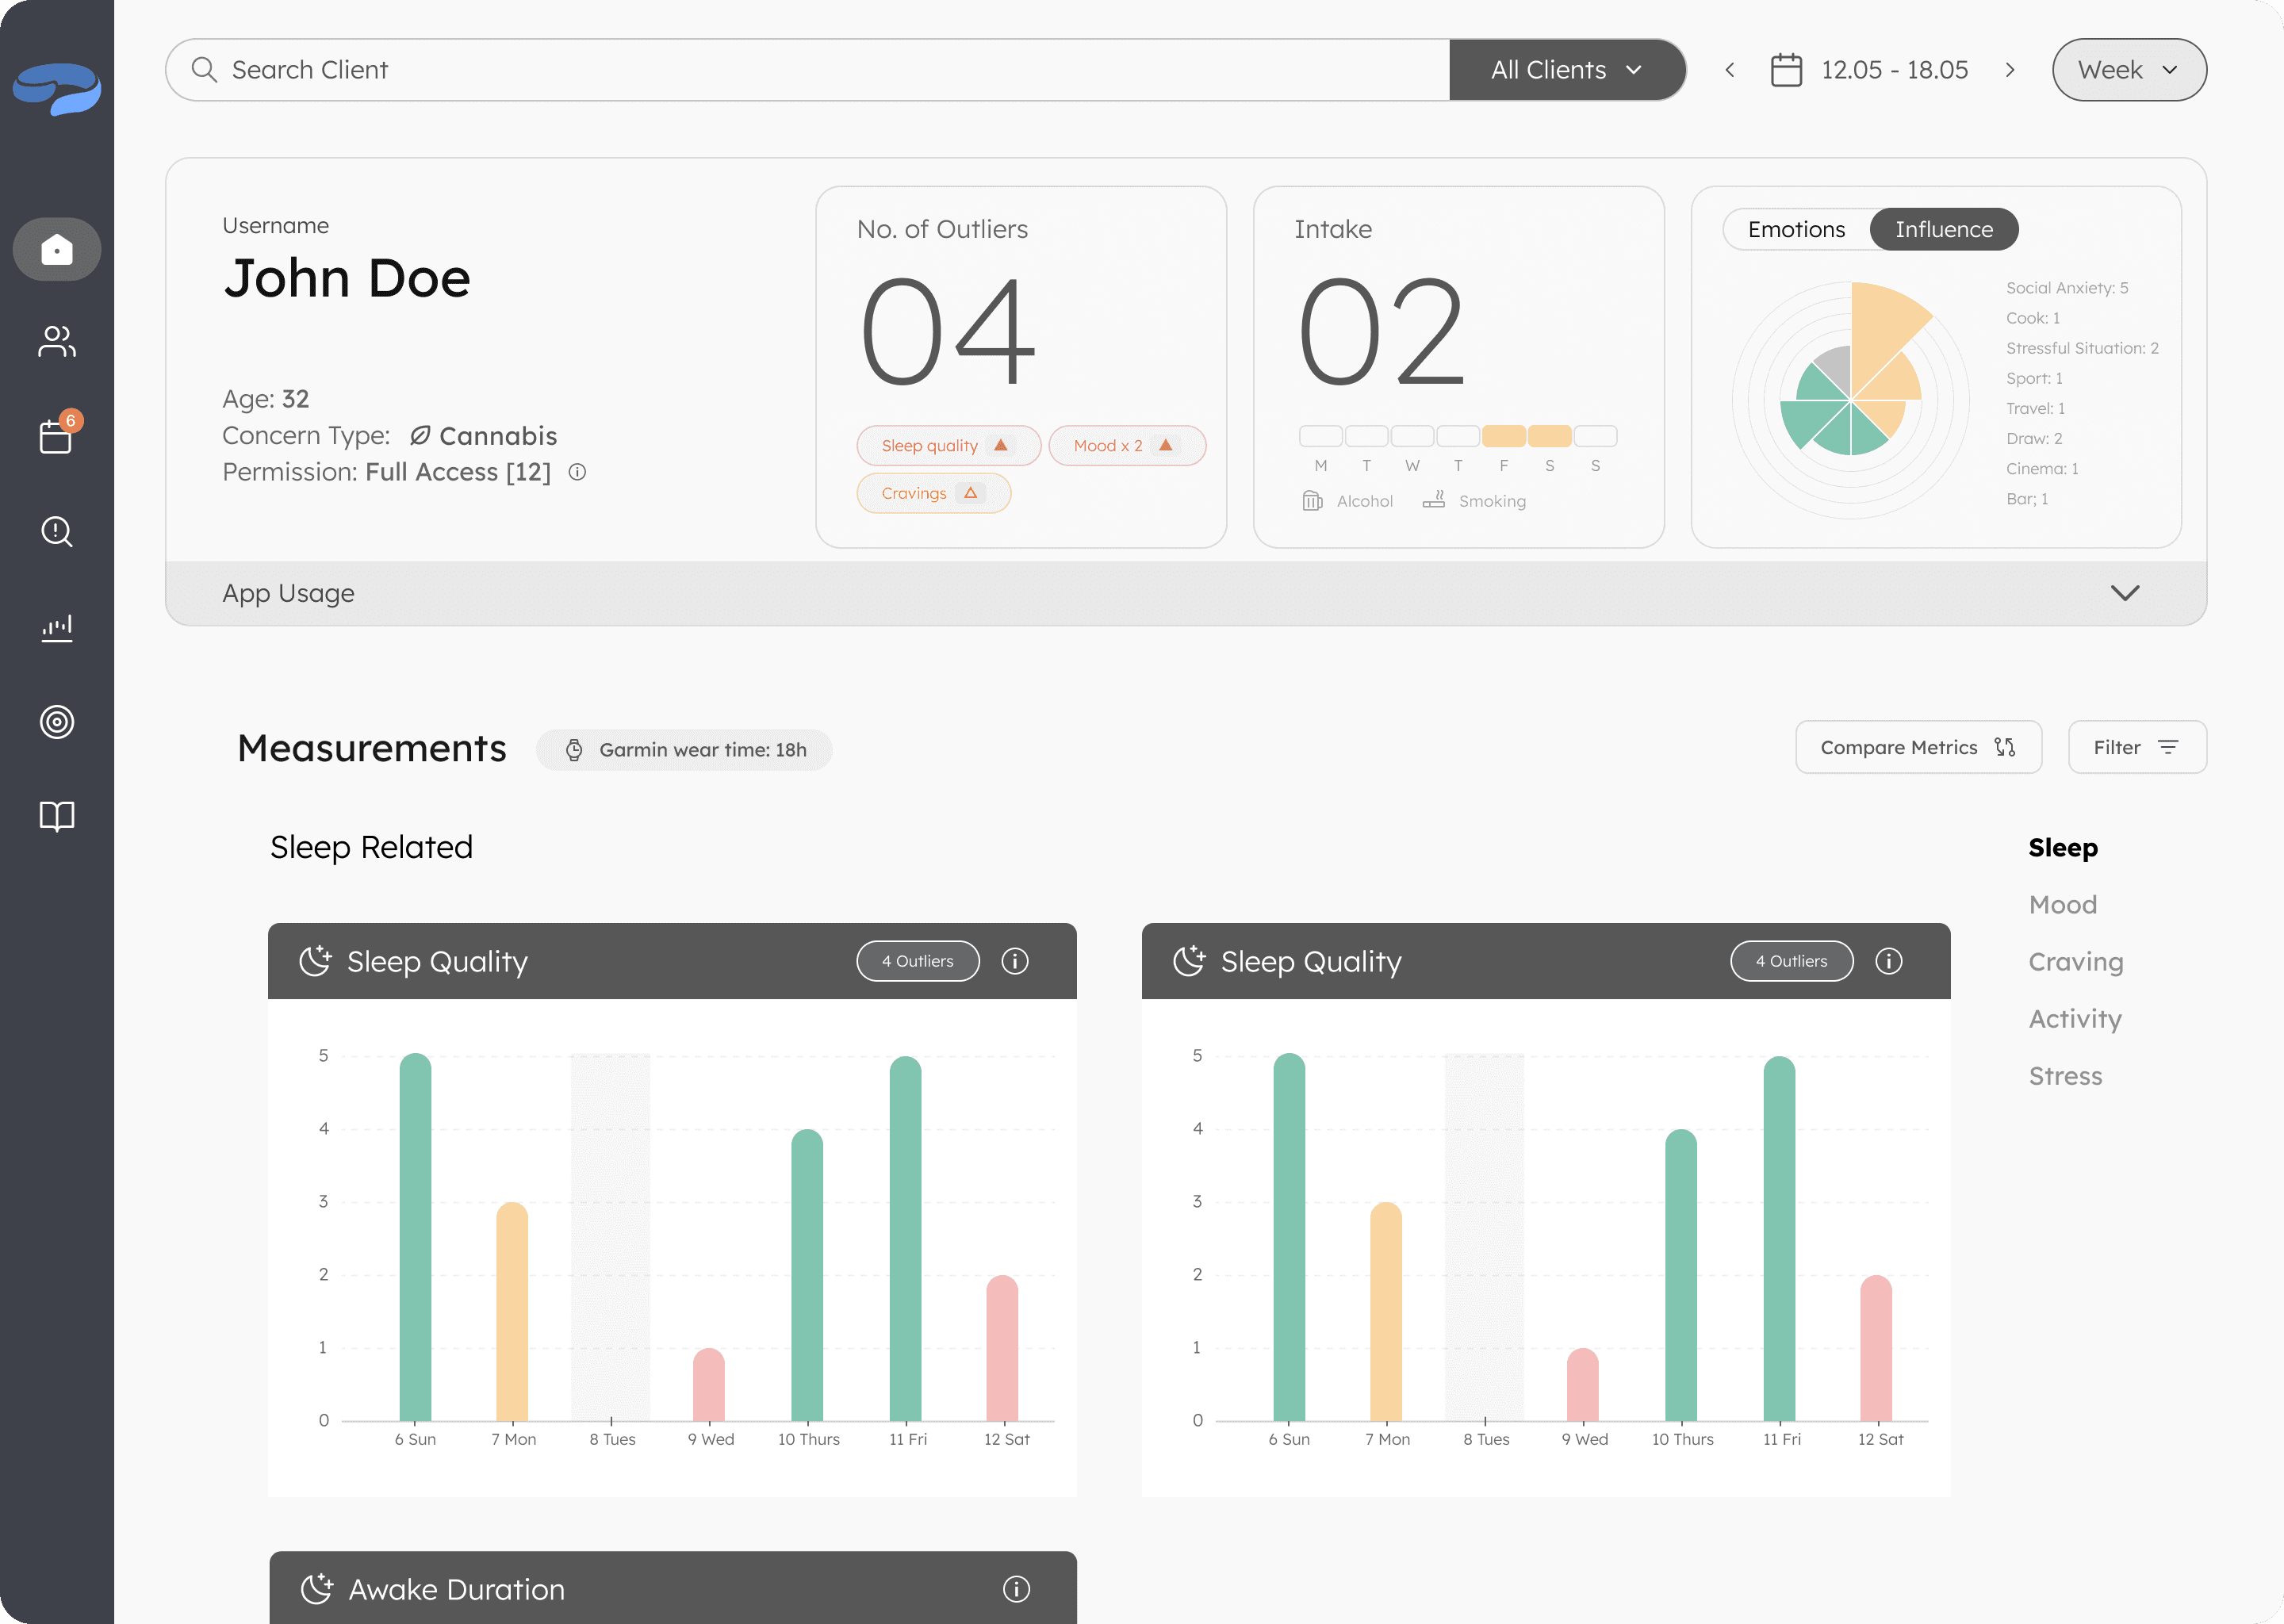The height and width of the screenshot is (1624, 2284).
Task: Toggle the Friday intake day box
Action: click(1503, 436)
